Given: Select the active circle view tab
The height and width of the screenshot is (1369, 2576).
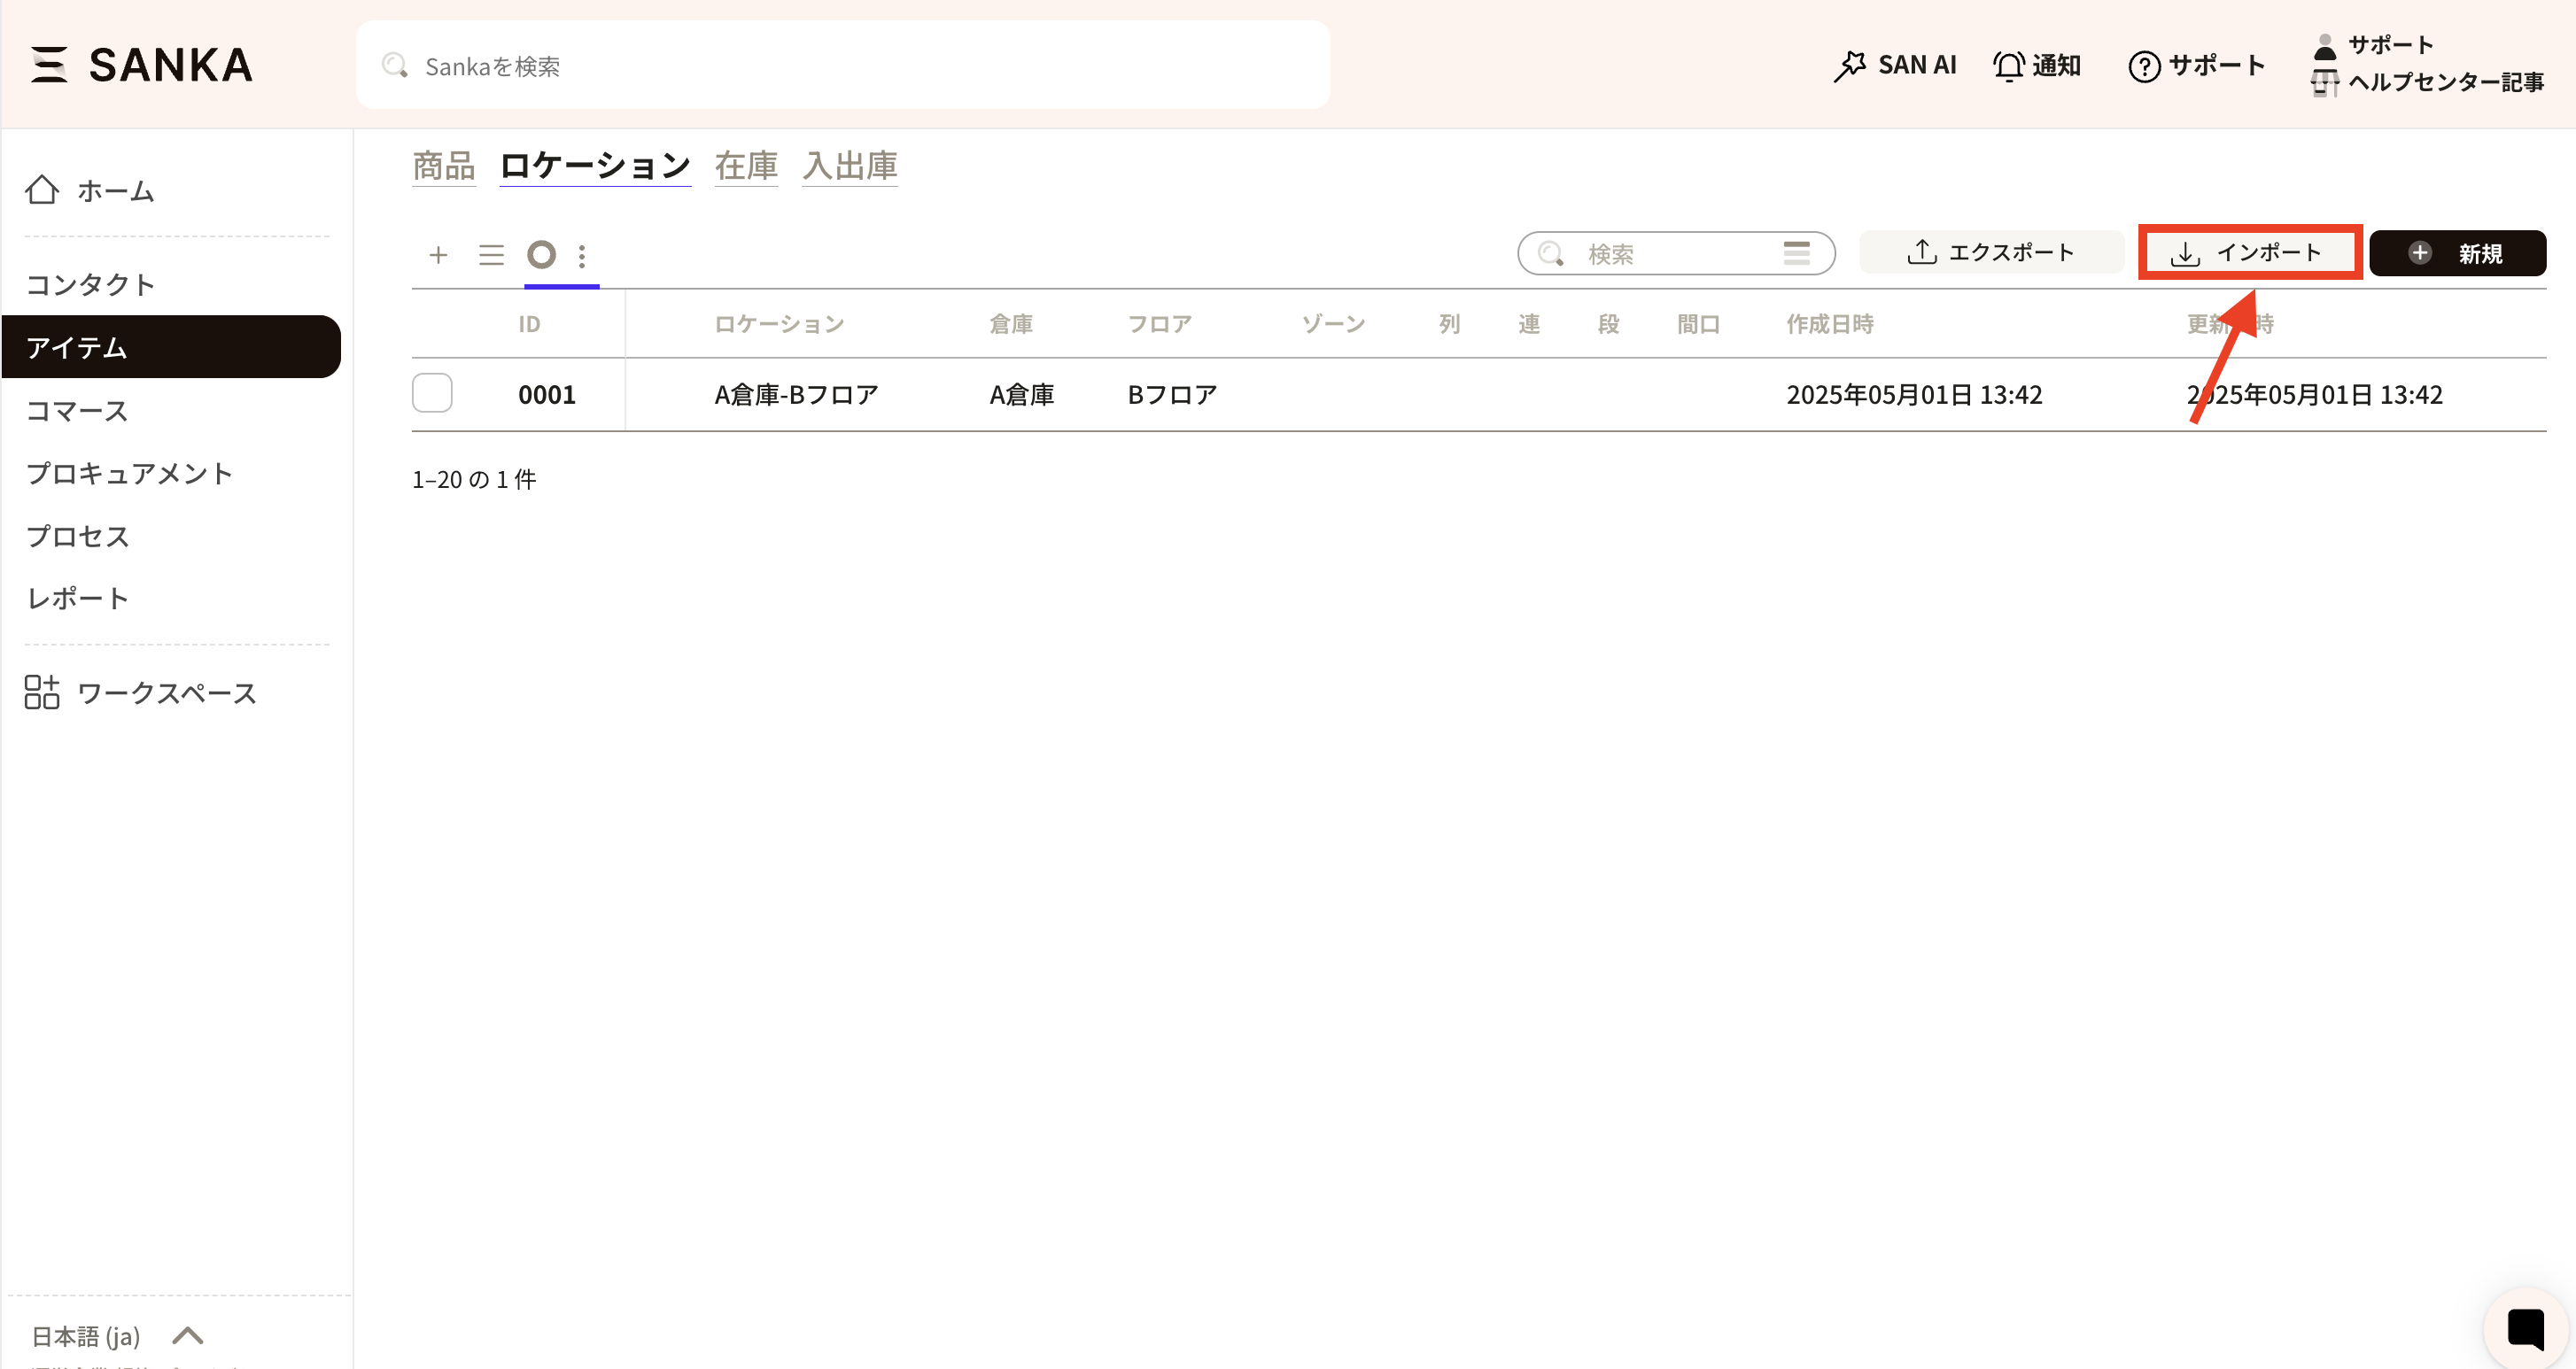Looking at the screenshot, I should pos(541,255).
